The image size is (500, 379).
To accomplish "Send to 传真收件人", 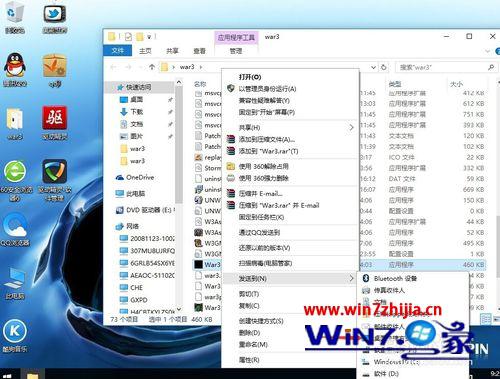I will tap(389, 291).
